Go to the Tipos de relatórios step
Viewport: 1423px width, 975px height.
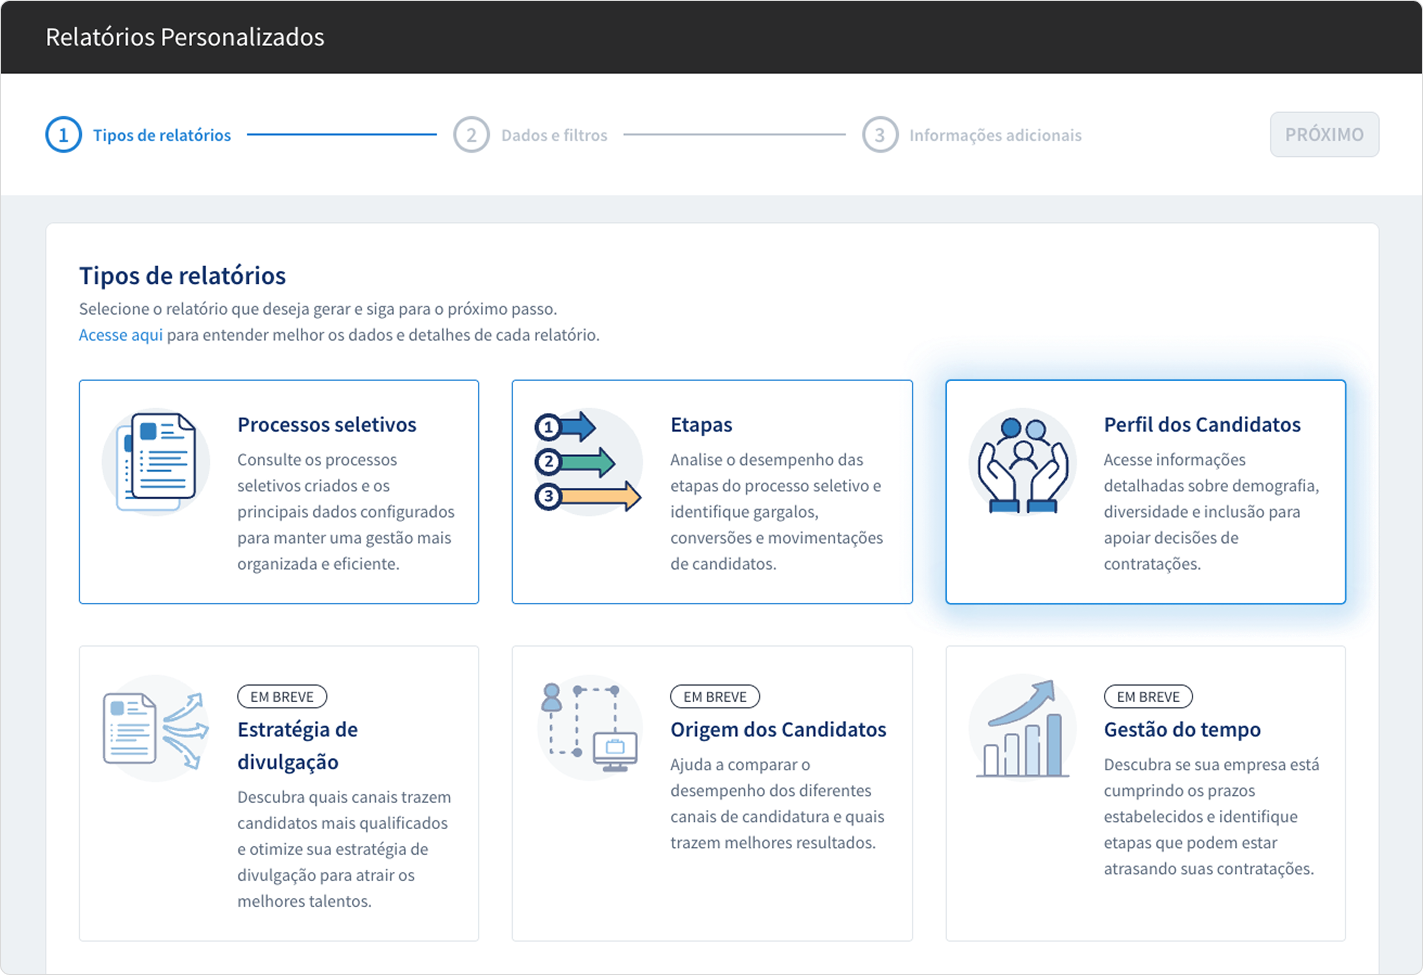coord(161,134)
